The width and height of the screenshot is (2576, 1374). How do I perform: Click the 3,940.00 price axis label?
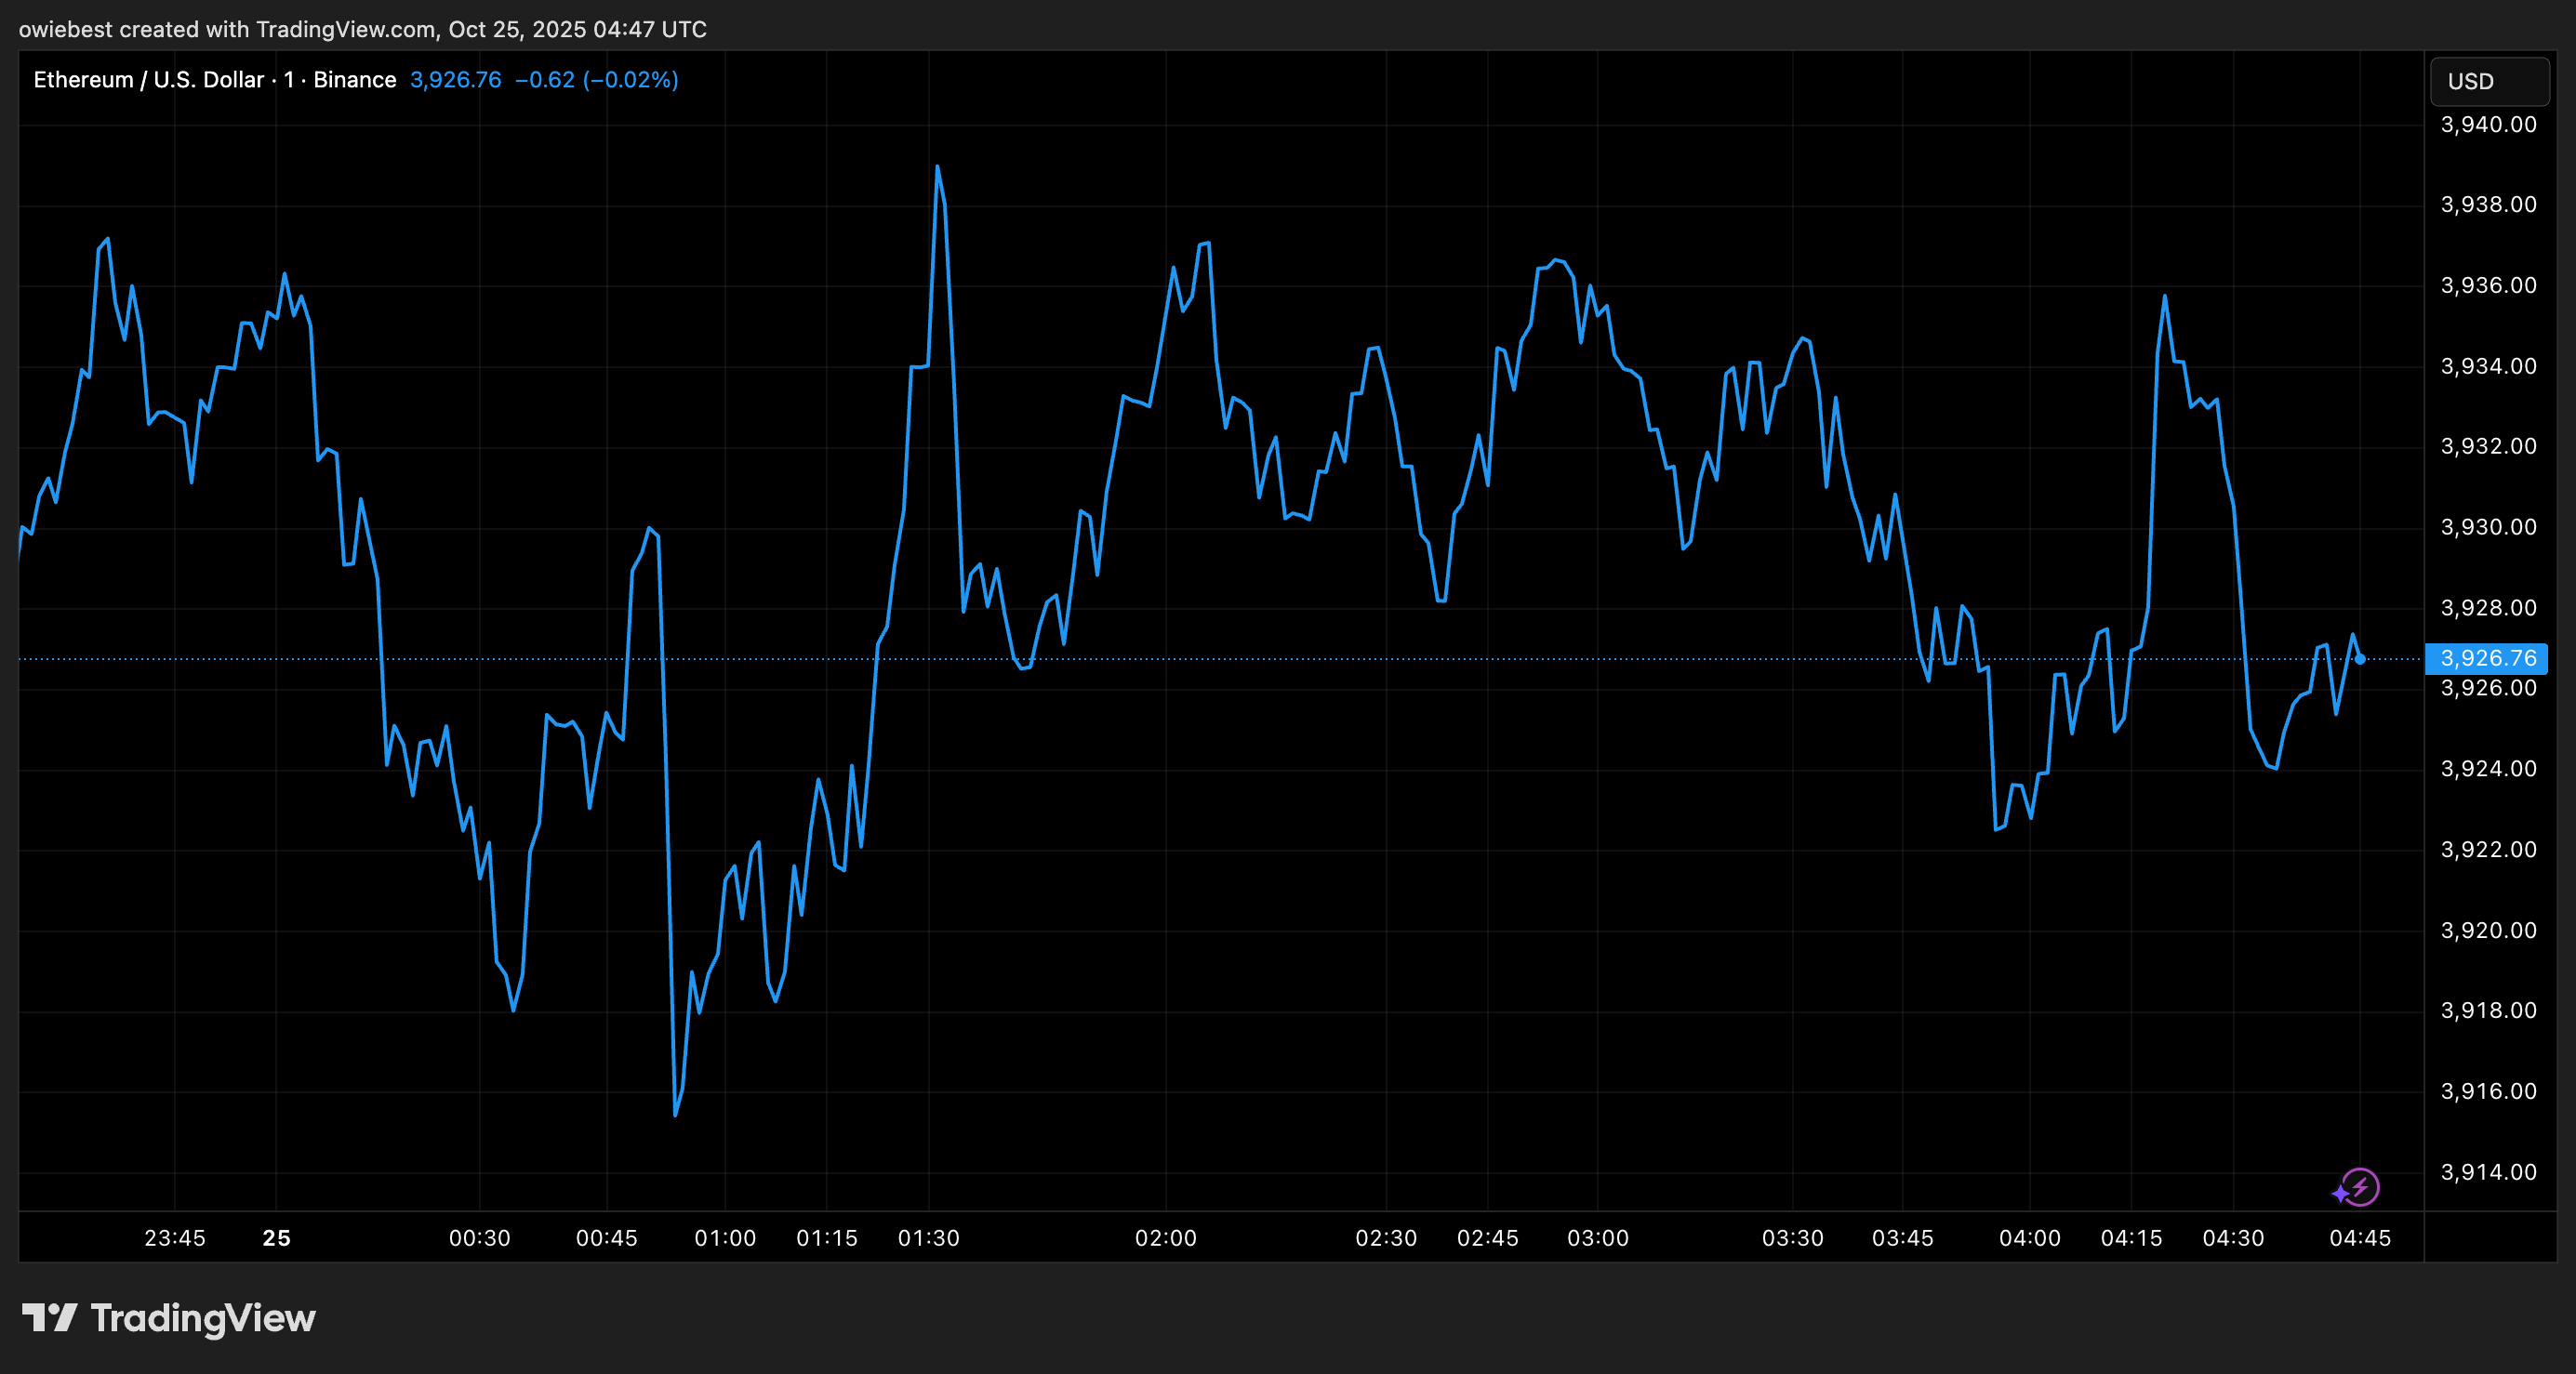[2488, 125]
